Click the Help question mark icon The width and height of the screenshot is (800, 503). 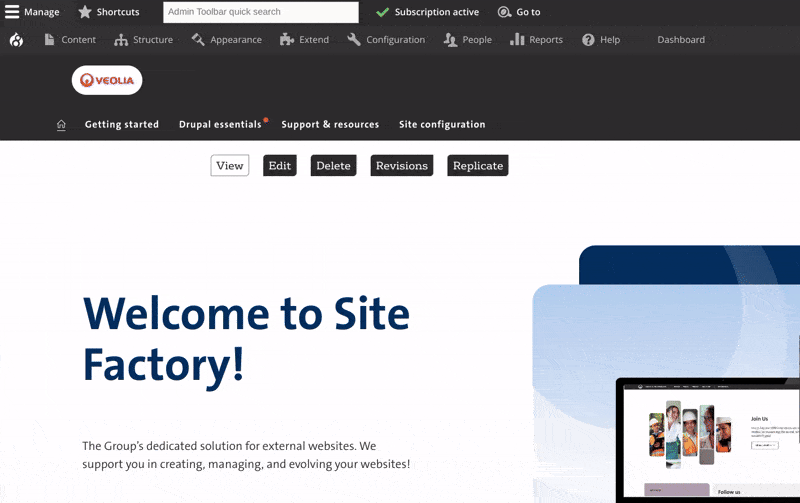(588, 40)
